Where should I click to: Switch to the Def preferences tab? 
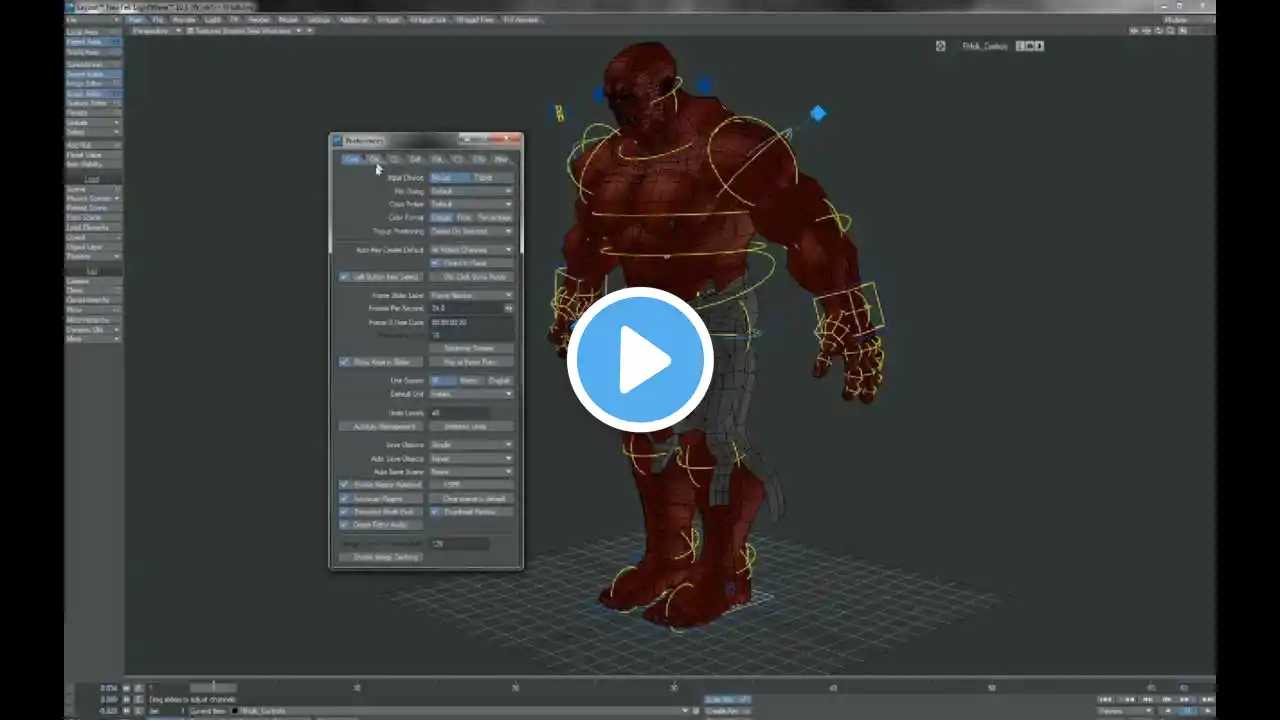click(x=416, y=159)
